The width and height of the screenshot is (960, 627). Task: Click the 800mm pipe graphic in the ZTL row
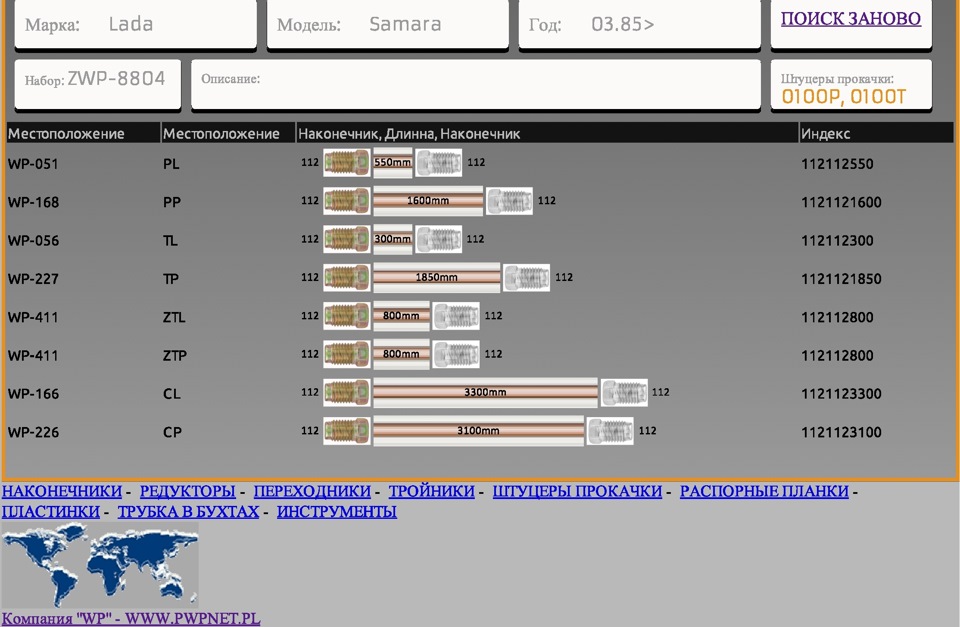[401, 316]
